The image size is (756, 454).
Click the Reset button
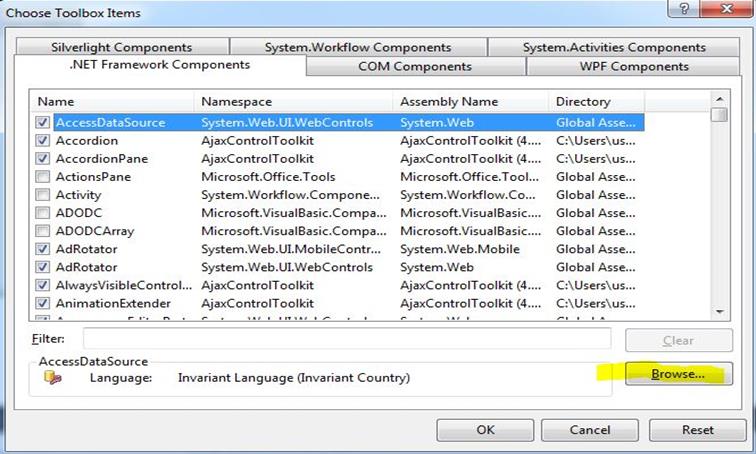pyautogui.click(x=697, y=430)
